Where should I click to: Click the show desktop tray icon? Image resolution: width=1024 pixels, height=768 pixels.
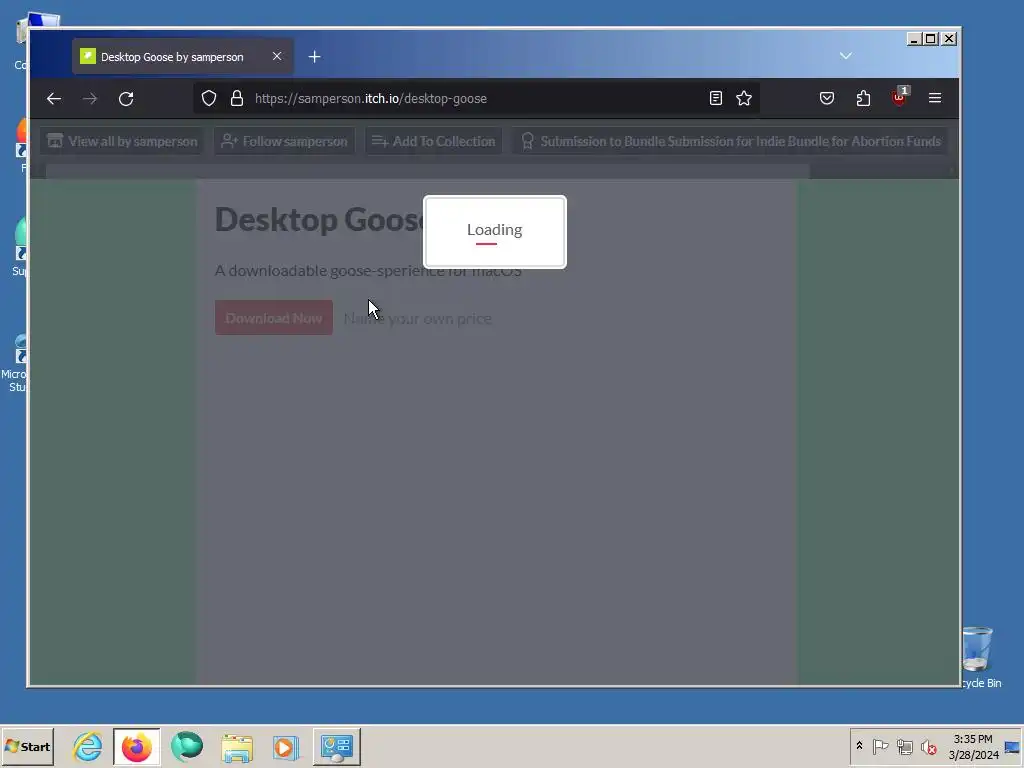(x=1013, y=746)
